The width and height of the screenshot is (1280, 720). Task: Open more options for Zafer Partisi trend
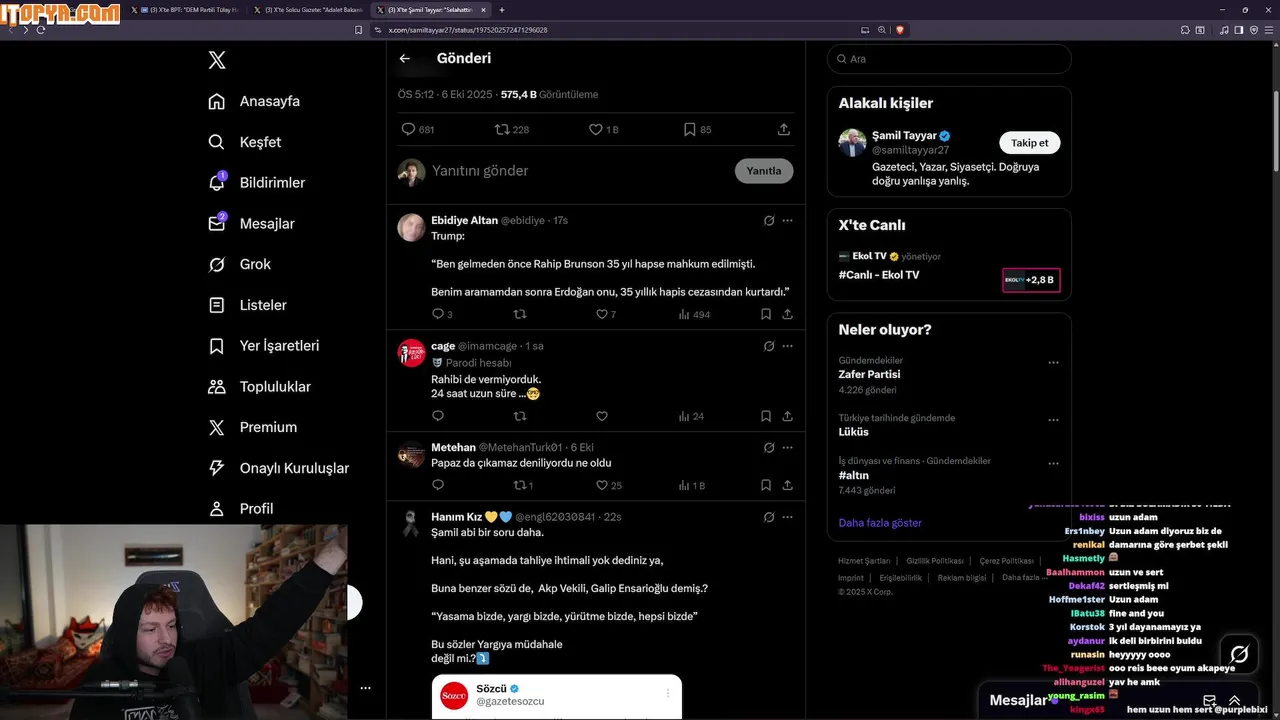(x=1053, y=363)
